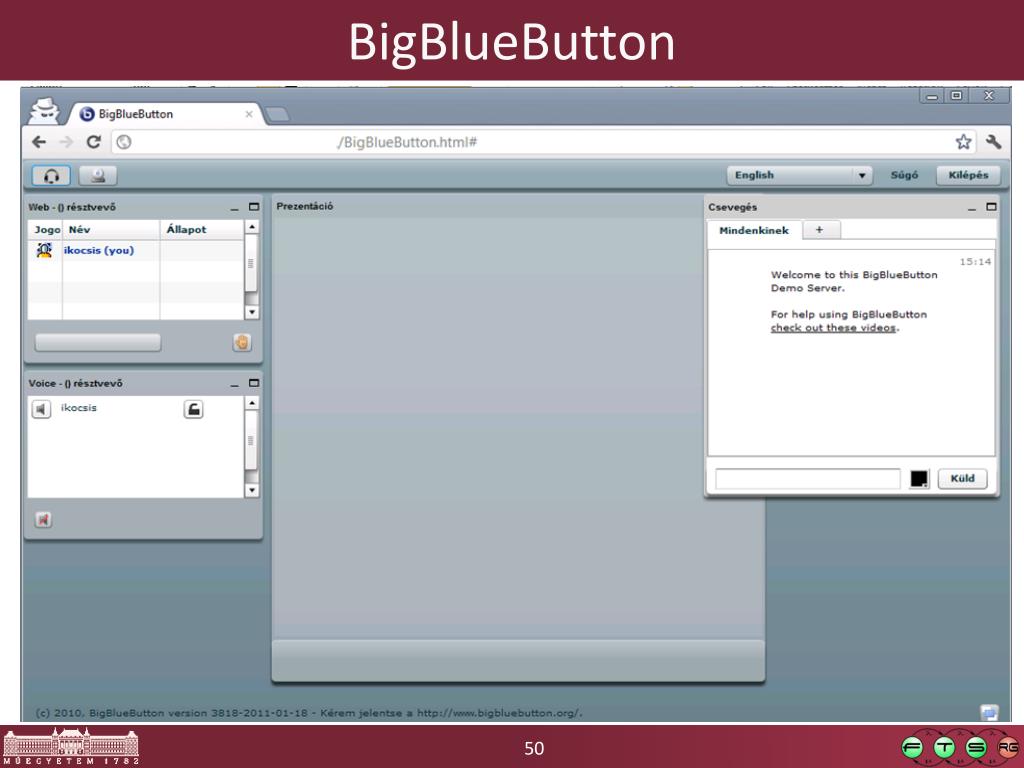Sort by the Jogo column header
Screen dimensions: 1024x768
pos(47,229)
